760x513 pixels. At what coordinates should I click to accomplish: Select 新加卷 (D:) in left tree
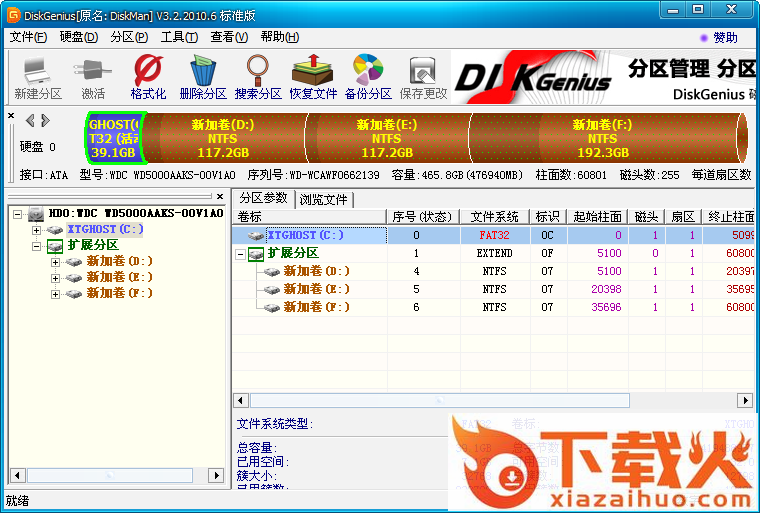(119, 261)
